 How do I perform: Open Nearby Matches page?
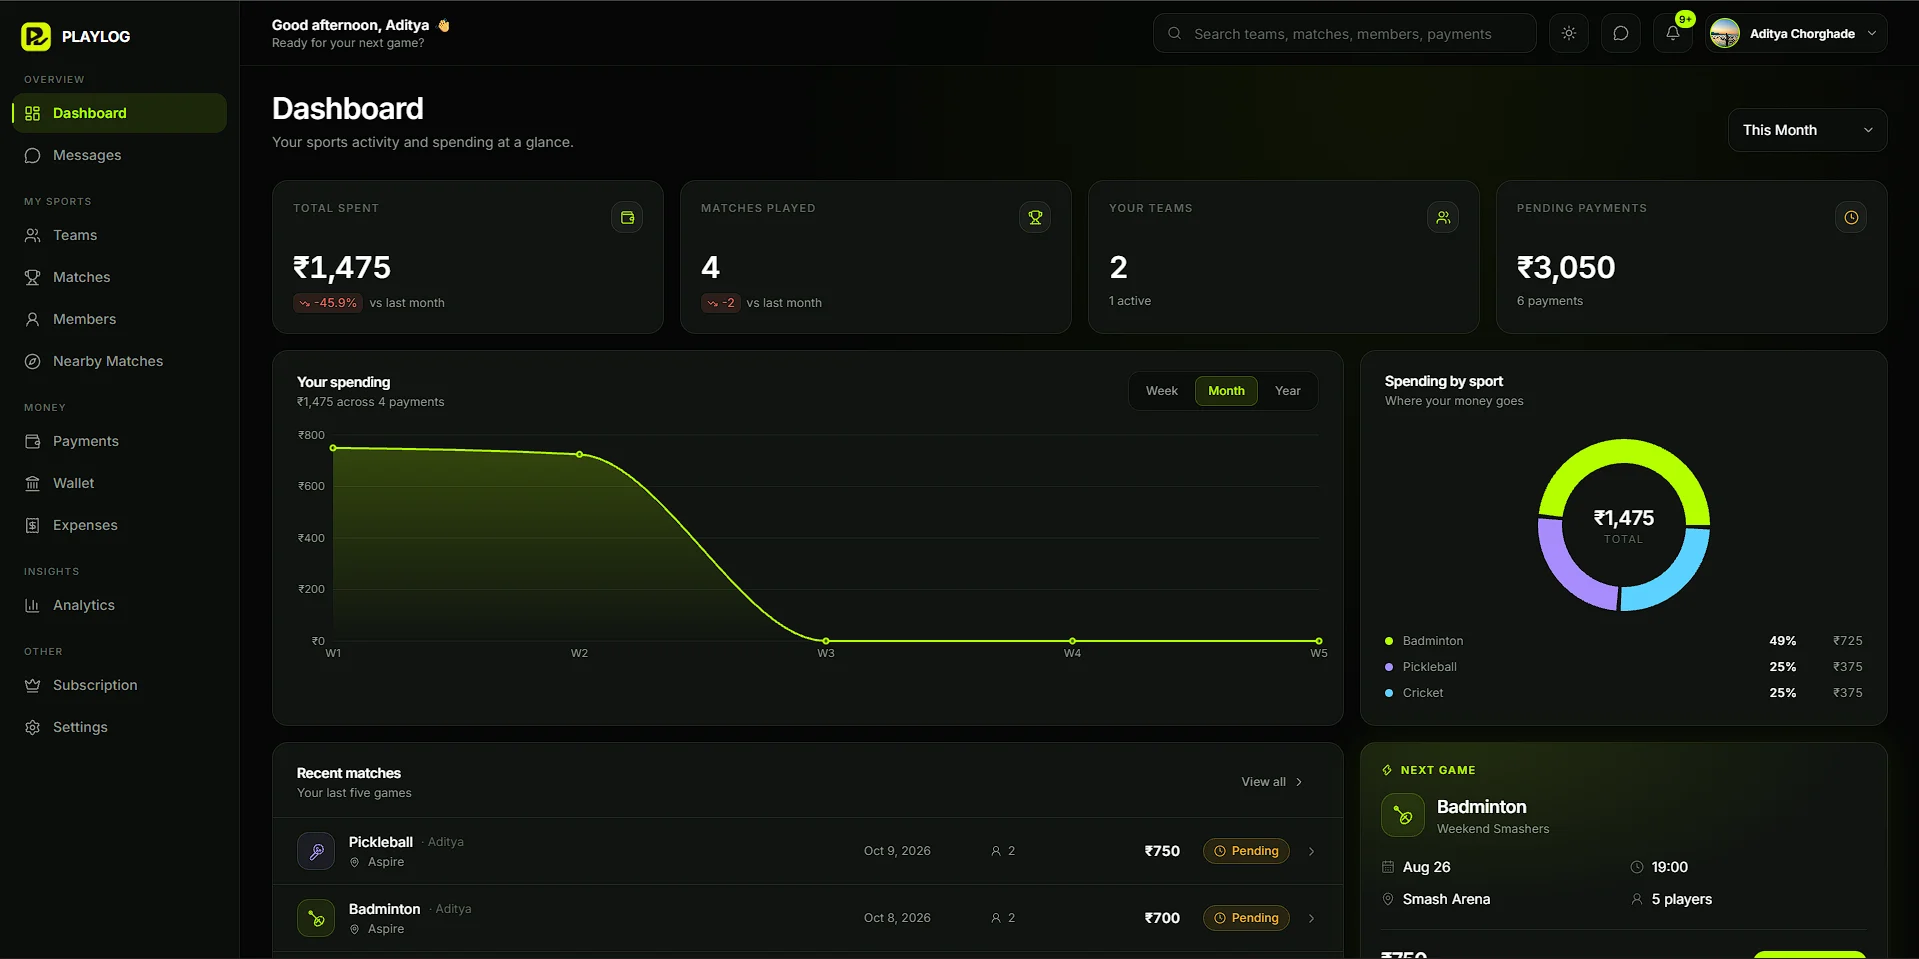(x=120, y=361)
